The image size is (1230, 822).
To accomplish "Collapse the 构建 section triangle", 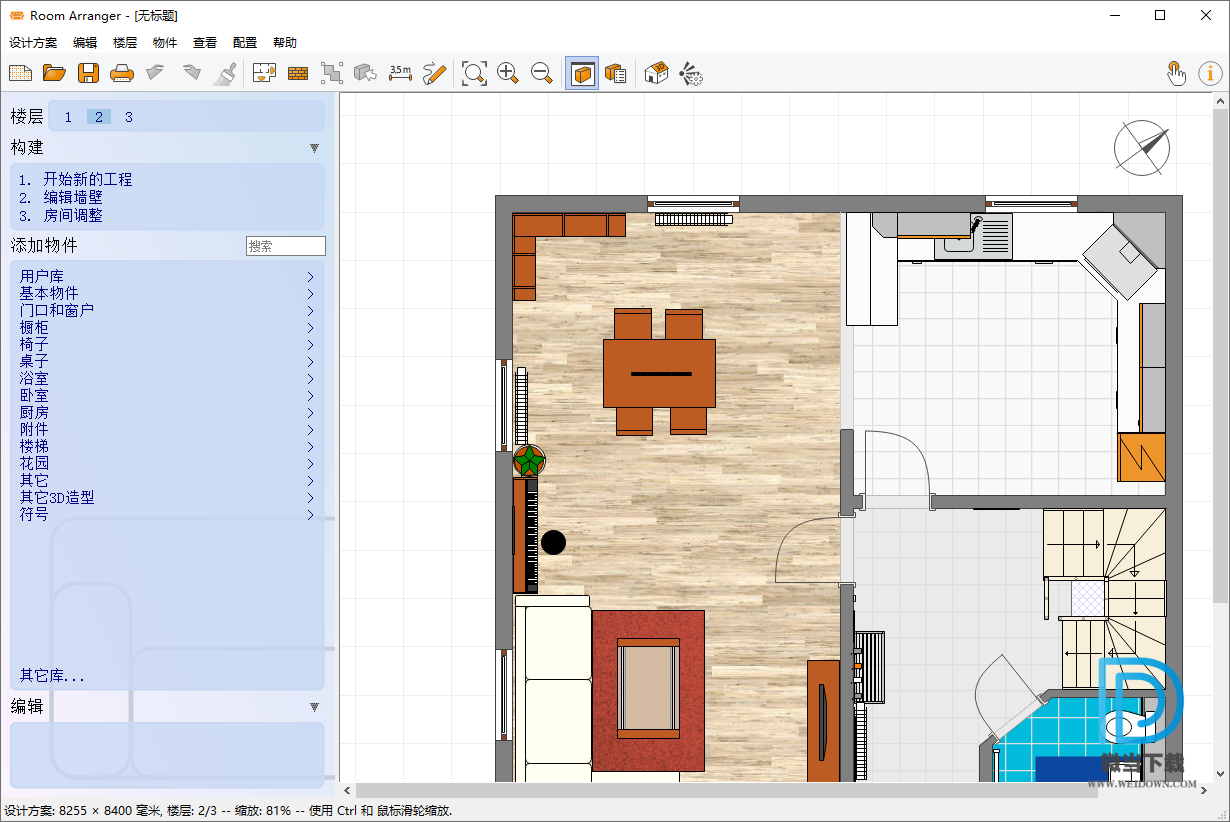I will click(314, 148).
